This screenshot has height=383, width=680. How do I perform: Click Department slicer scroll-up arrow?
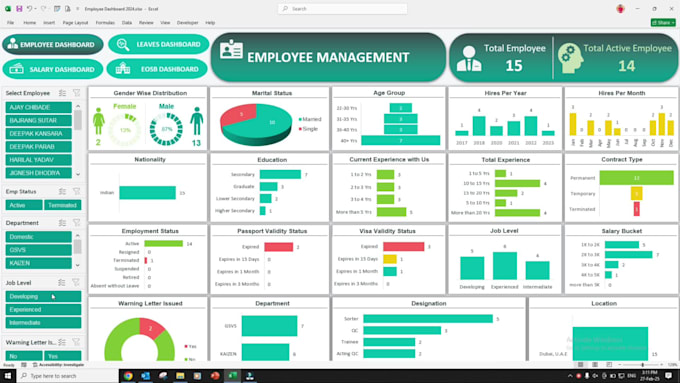click(78, 236)
